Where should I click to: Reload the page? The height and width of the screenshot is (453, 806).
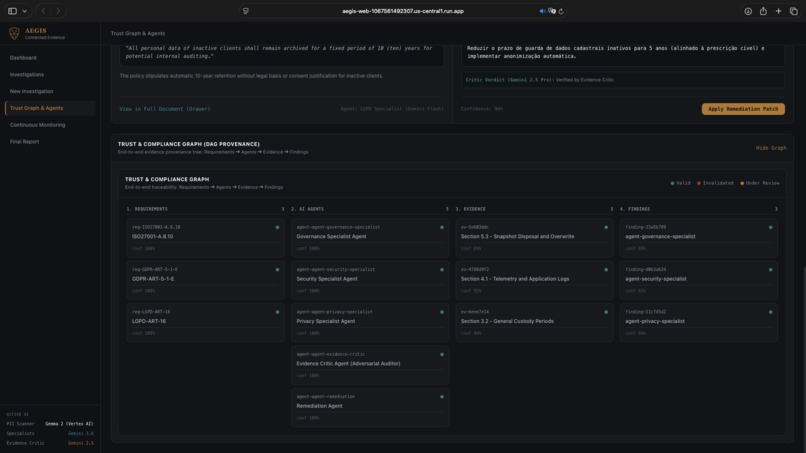pyautogui.click(x=561, y=11)
